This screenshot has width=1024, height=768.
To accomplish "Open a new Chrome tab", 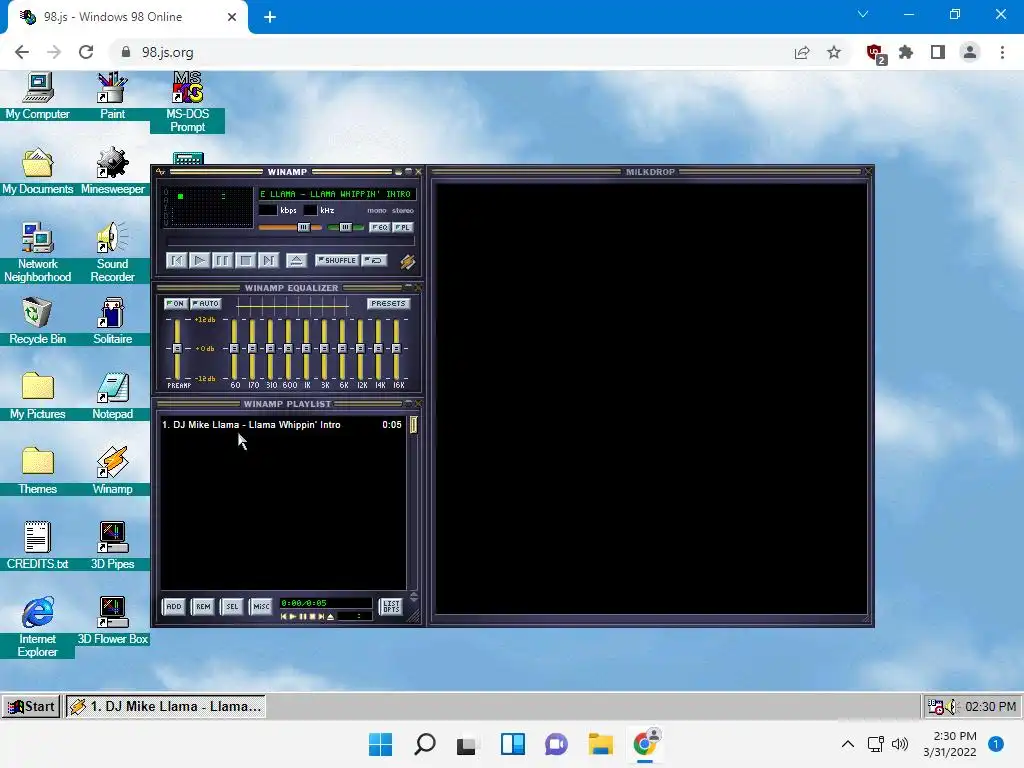I will (x=270, y=17).
